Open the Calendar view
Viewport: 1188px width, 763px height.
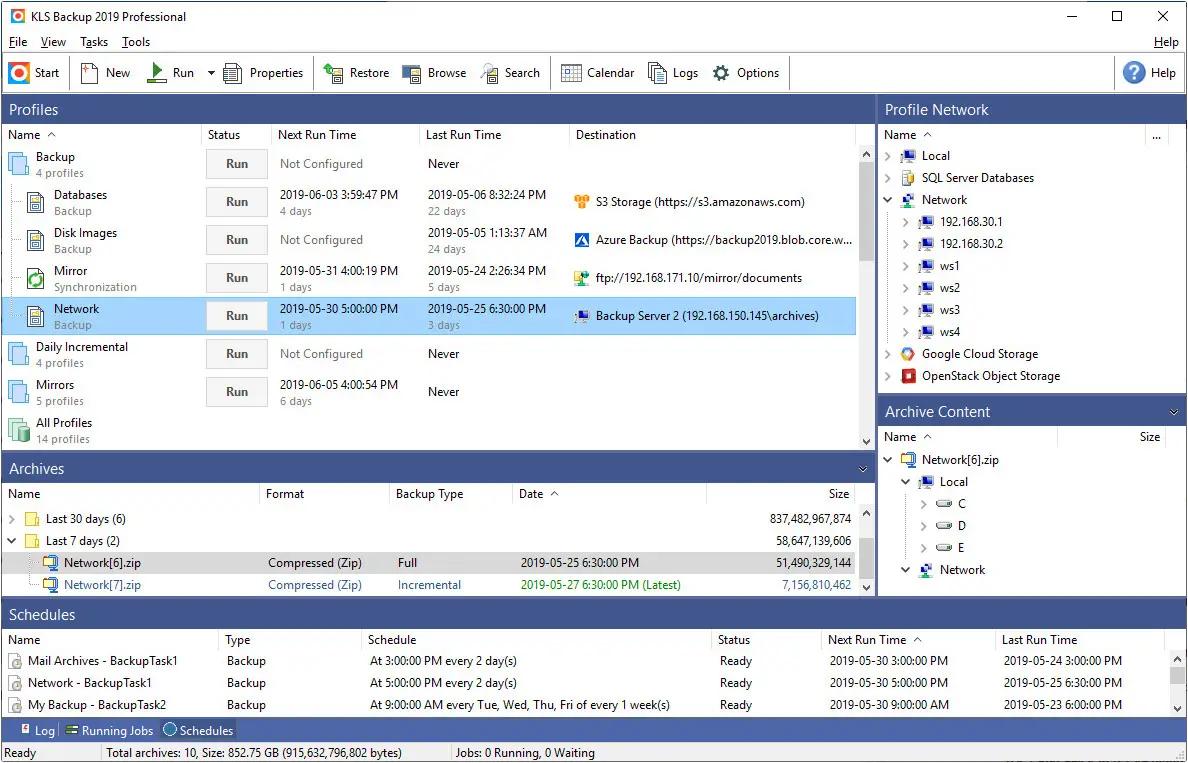pos(571,73)
